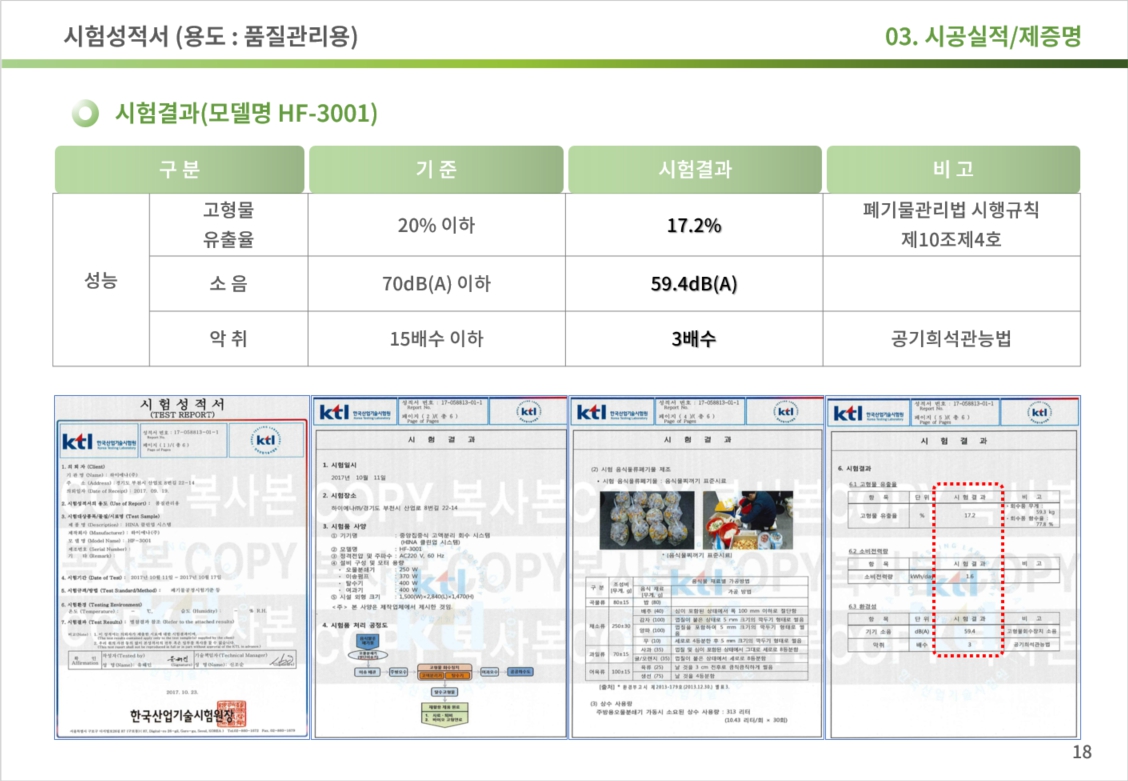Viewport: 1128px width, 781px height.
Task: Click the 3배수 odor result cell
Action: (x=694, y=339)
